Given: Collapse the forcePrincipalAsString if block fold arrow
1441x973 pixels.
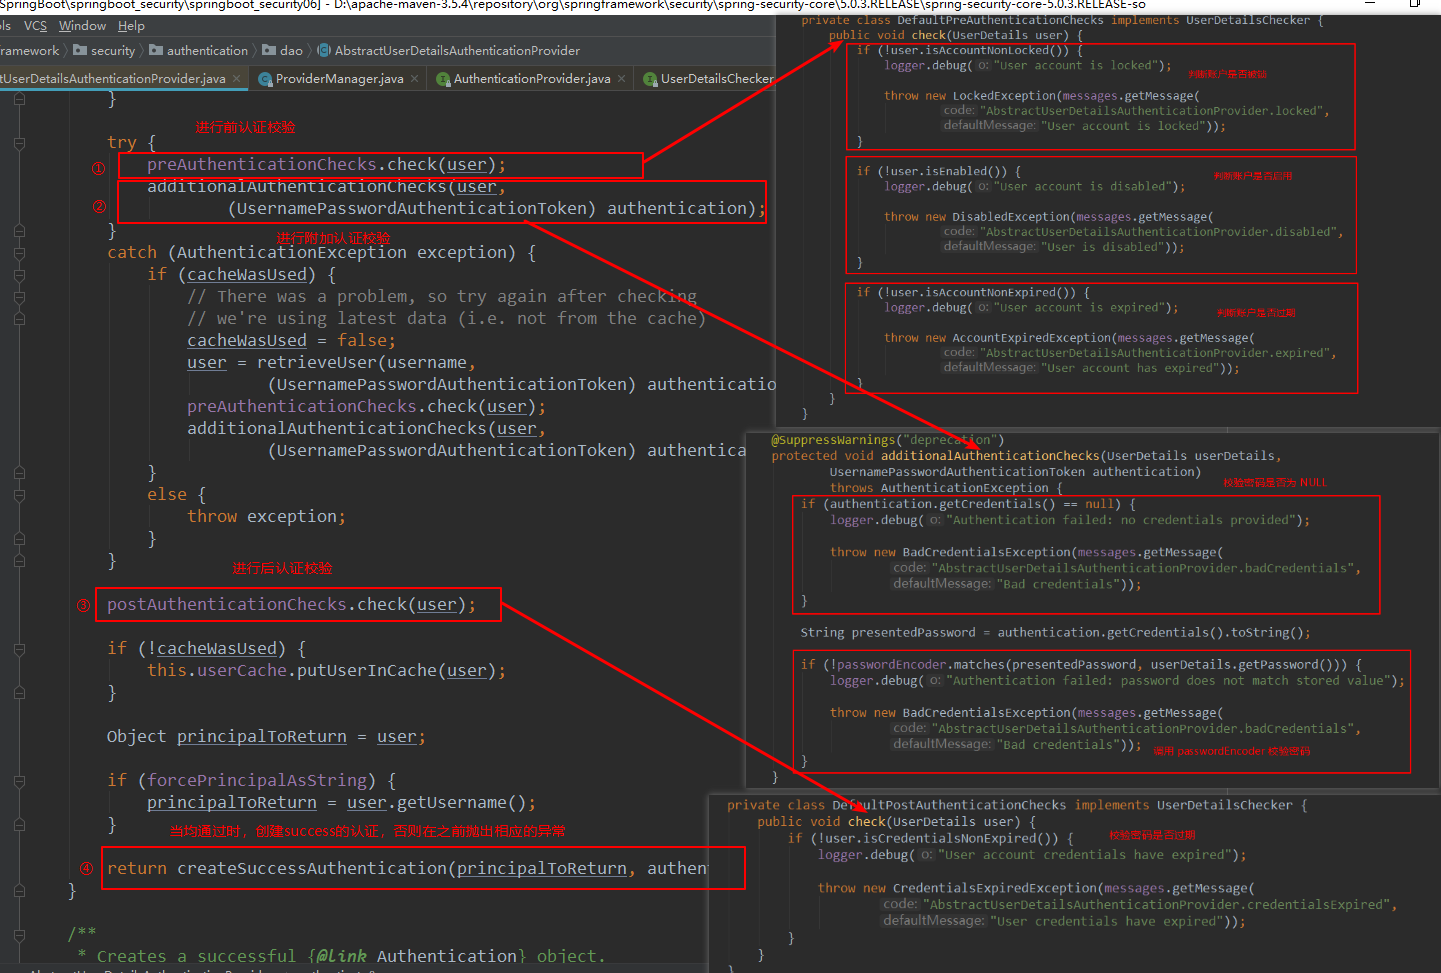Looking at the screenshot, I should 20,780.
